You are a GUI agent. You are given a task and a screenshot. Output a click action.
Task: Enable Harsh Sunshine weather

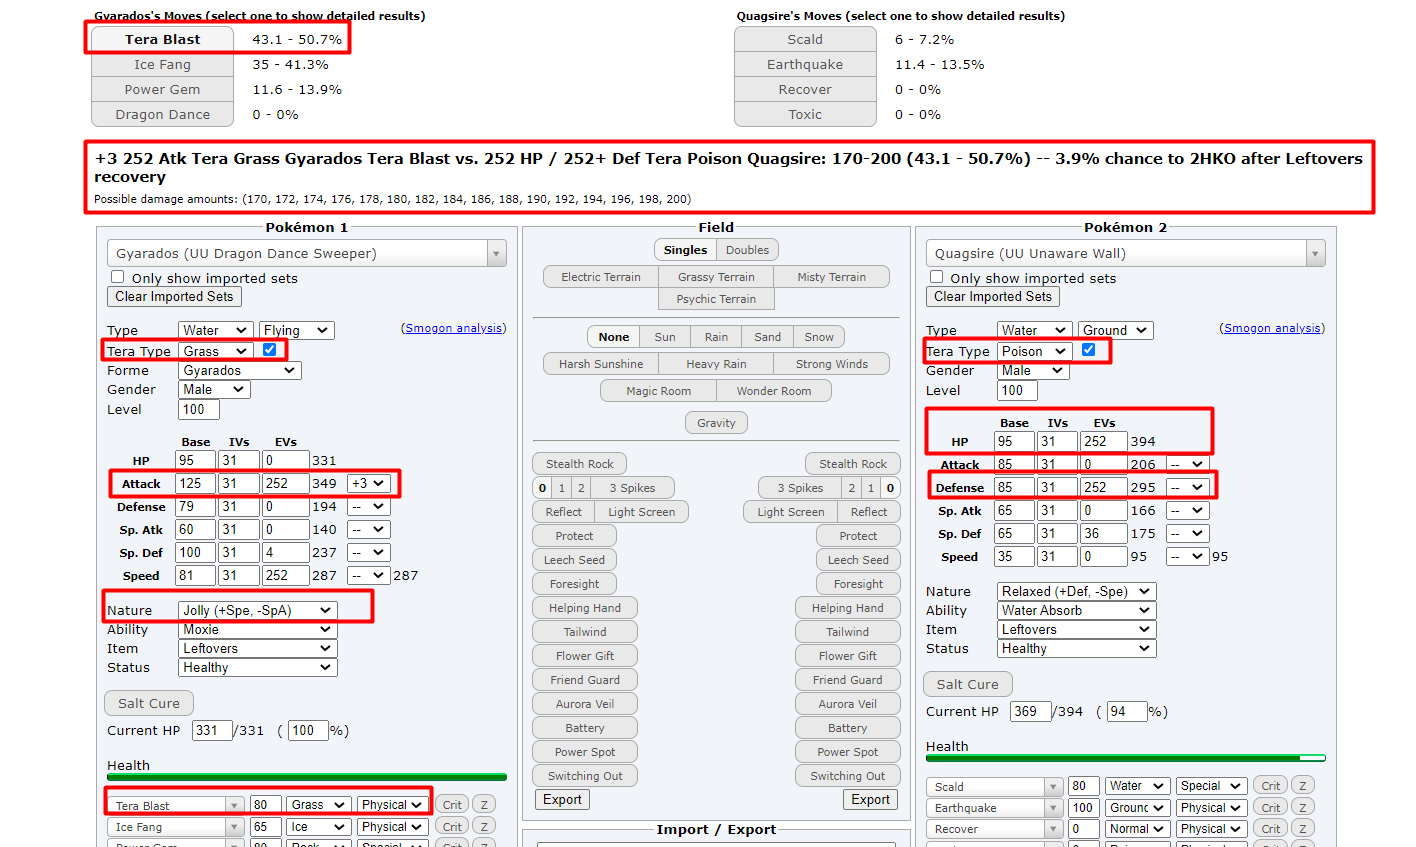(x=601, y=364)
